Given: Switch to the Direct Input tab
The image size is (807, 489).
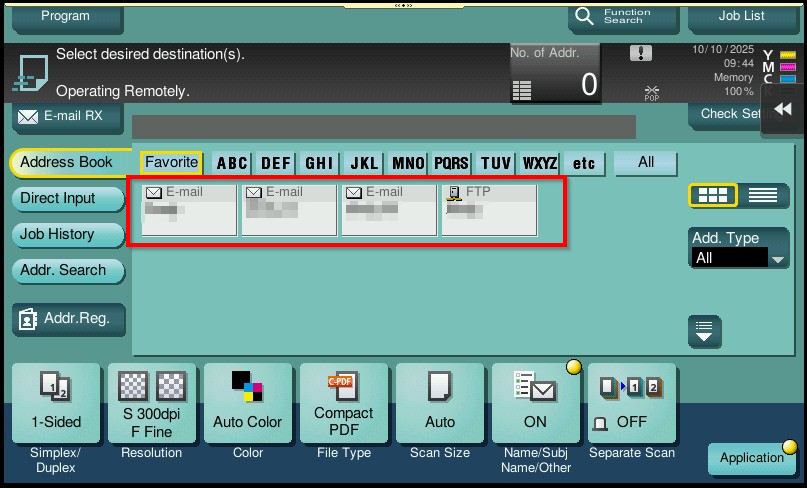Looking at the screenshot, I should point(67,198).
